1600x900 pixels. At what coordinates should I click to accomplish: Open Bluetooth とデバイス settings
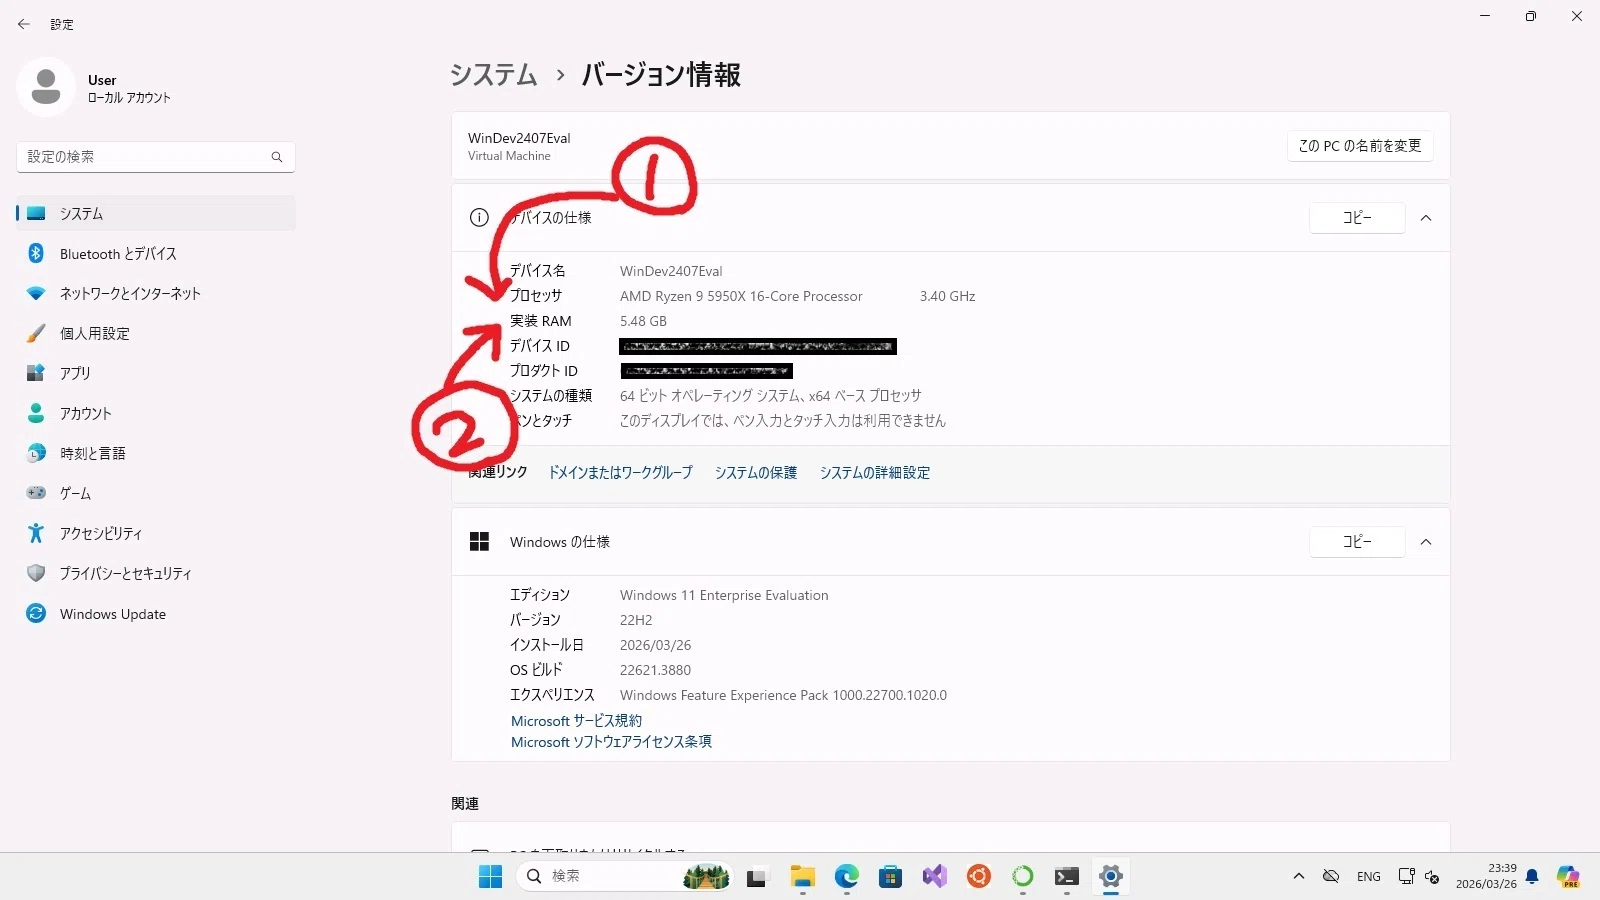[x=156, y=253]
